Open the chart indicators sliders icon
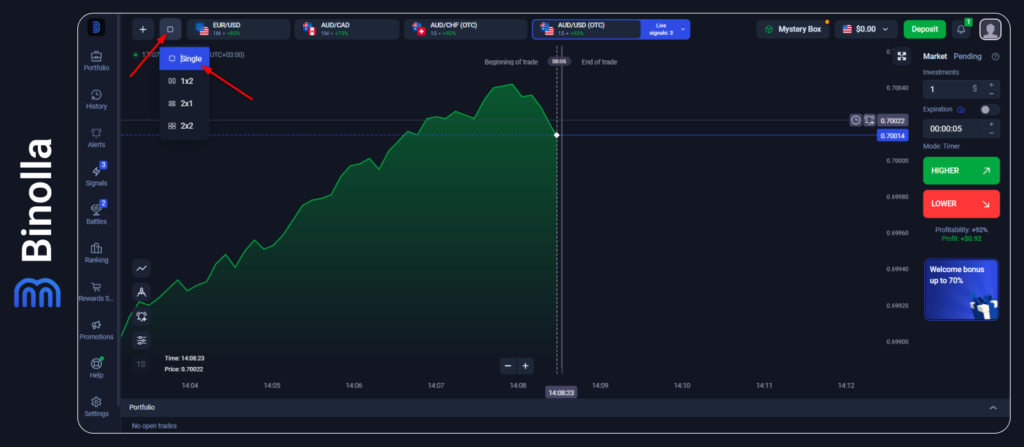Image resolution: width=1024 pixels, height=447 pixels. 141,340
